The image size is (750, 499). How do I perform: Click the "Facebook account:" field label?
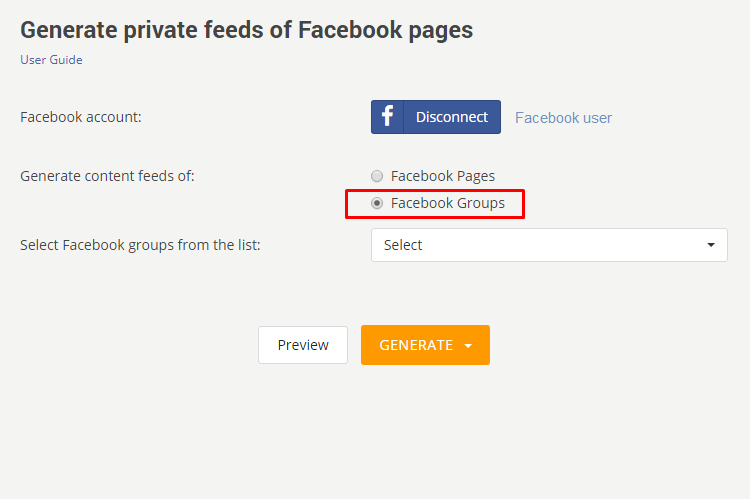[x=81, y=117]
